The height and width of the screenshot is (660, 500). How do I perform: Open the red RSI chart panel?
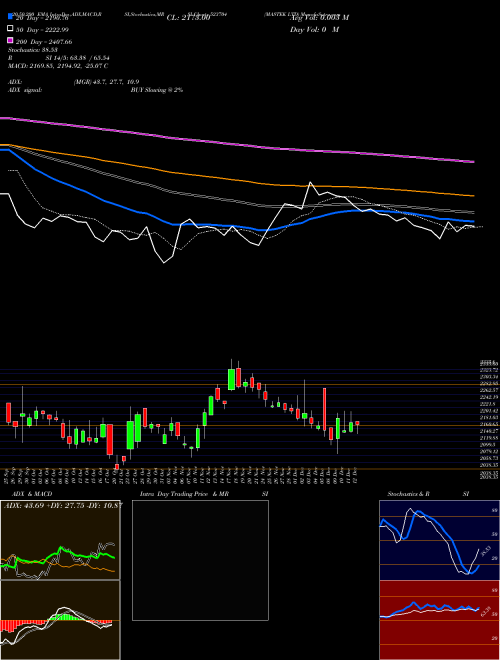tap(439, 620)
